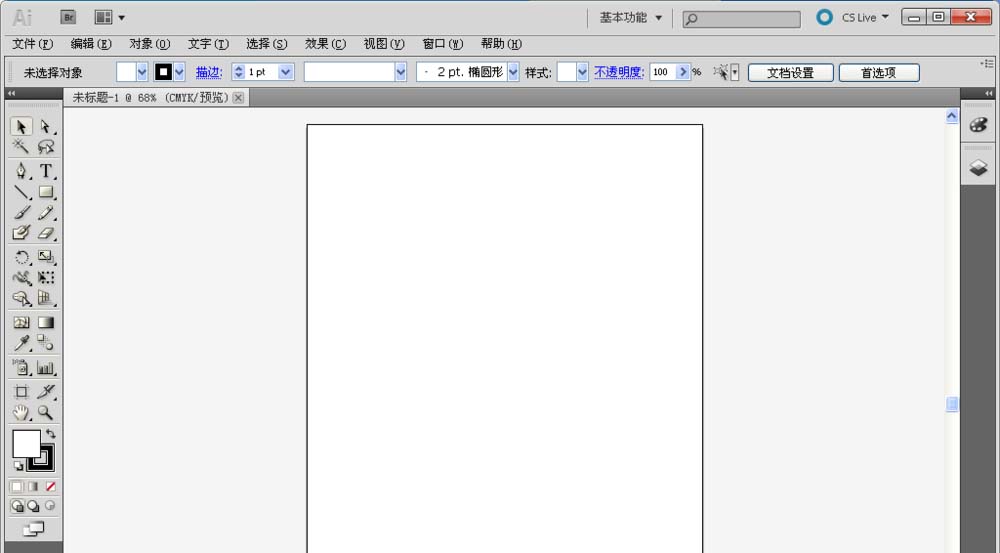Open the fill color dropdown in control bar
This screenshot has height=553, width=1000.
coord(142,72)
